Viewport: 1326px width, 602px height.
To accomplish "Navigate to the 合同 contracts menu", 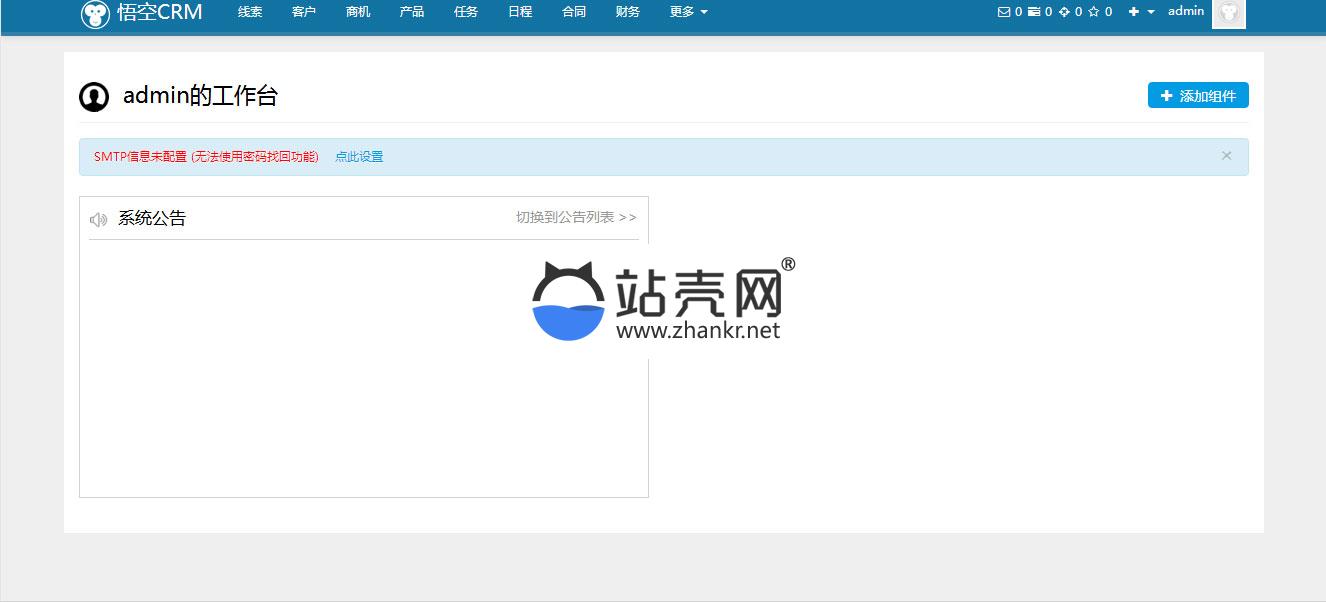I will (x=574, y=12).
